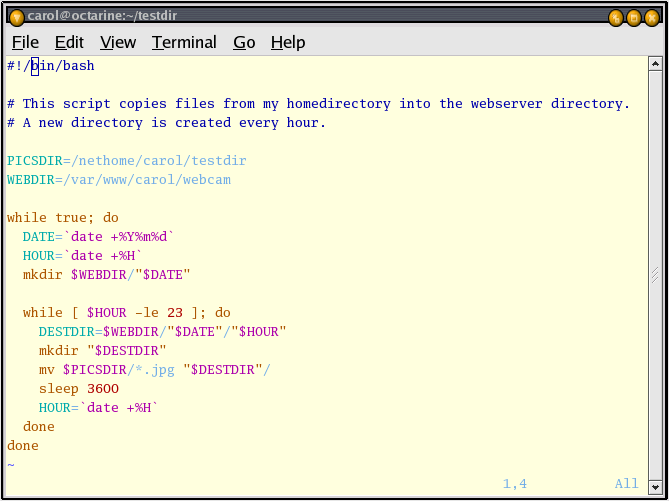This screenshot has height=501, width=669.
Task: Click the WEBDIR variable definition line
Action: click(x=118, y=180)
